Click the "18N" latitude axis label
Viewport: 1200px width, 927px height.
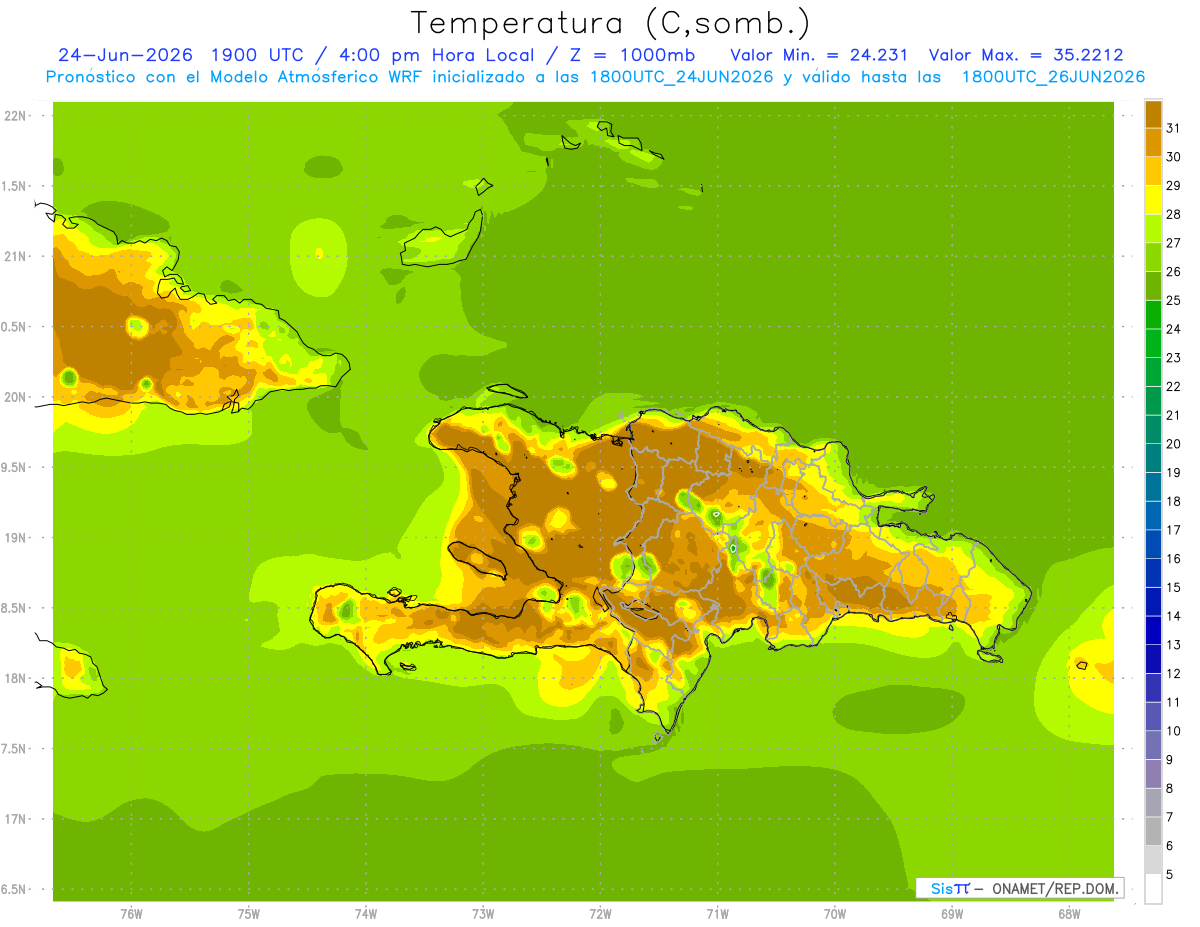point(16,679)
